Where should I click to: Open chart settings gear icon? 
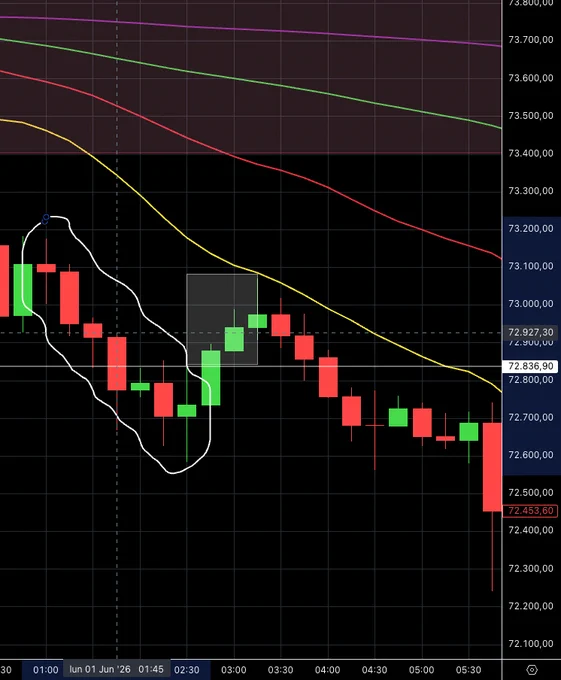pos(532,670)
